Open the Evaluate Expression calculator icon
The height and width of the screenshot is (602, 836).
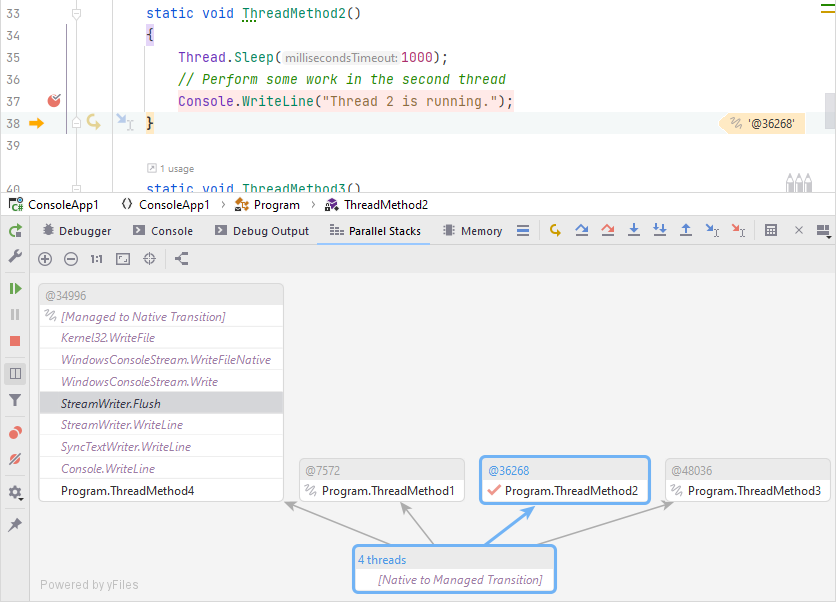pyautogui.click(x=771, y=230)
